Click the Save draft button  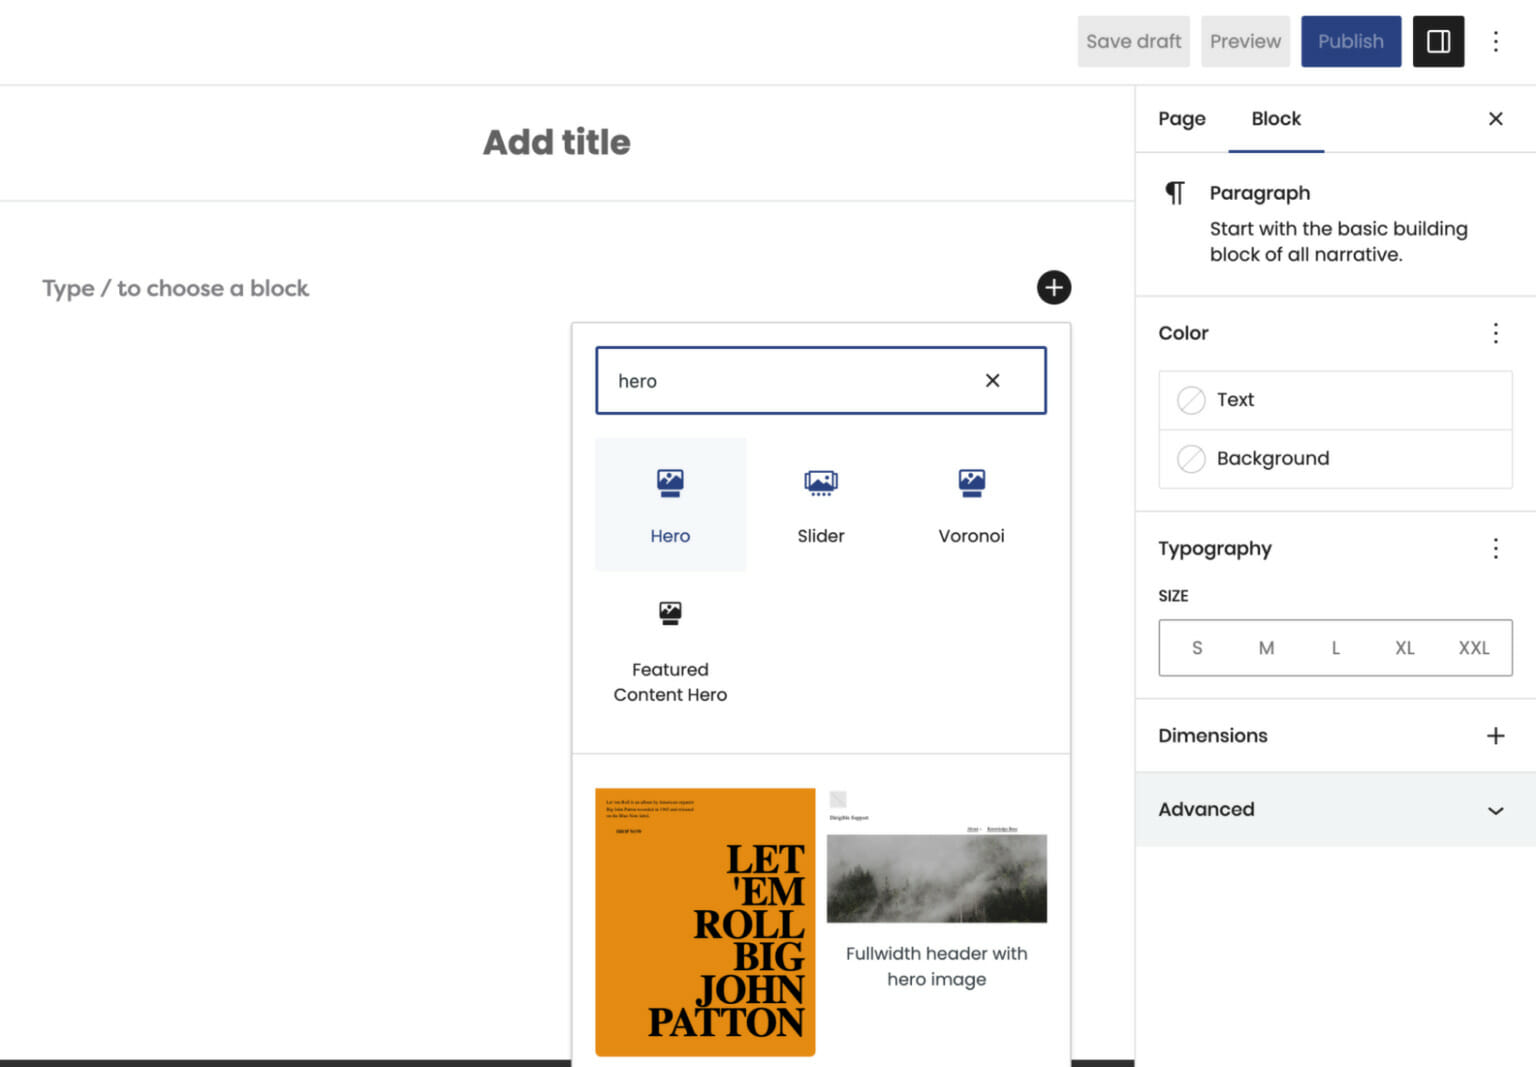click(x=1133, y=41)
